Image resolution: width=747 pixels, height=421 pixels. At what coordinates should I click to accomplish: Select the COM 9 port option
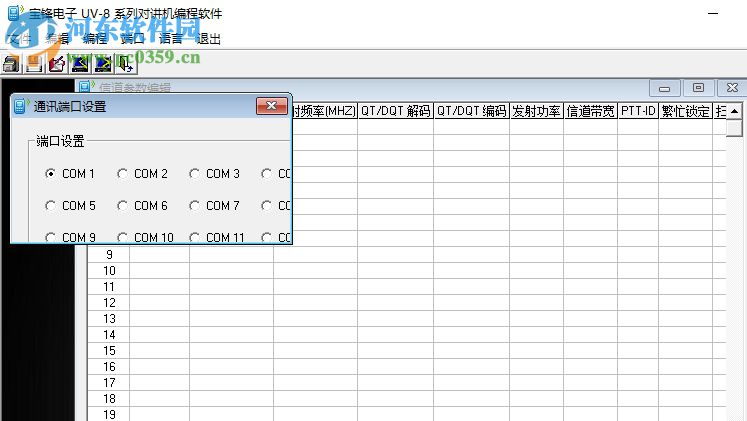(x=50, y=237)
